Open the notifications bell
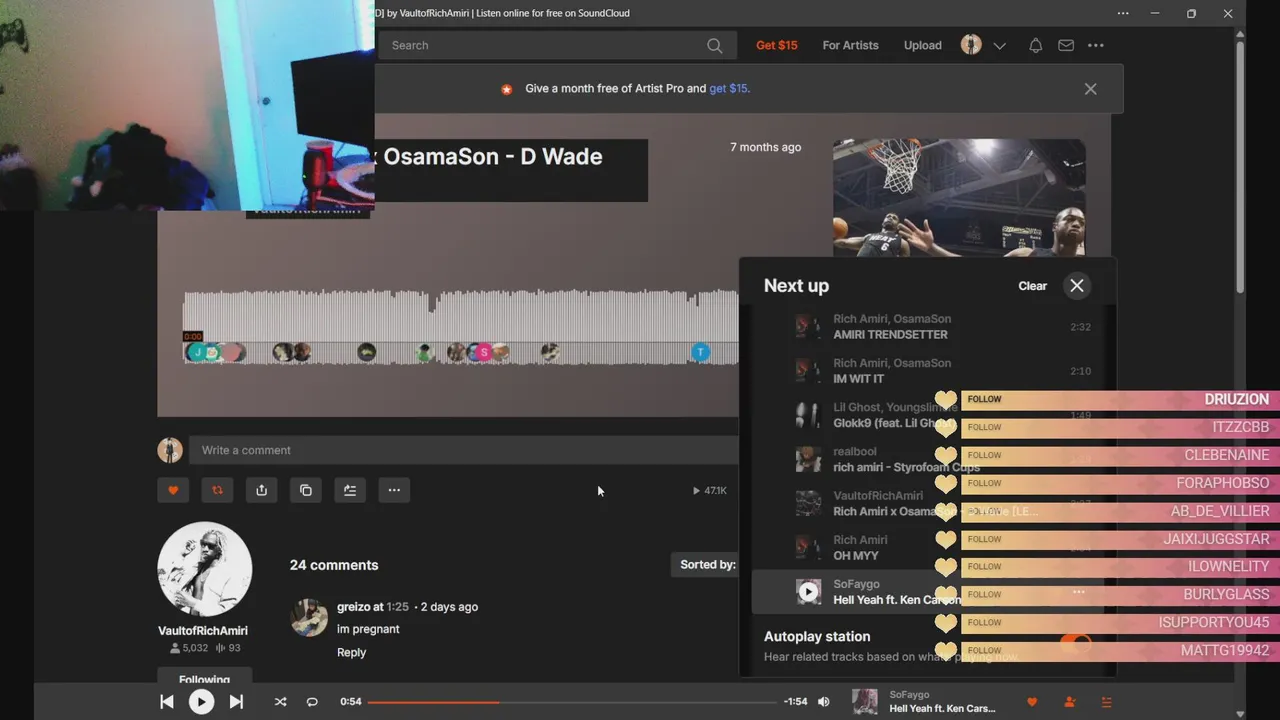 tap(1036, 45)
